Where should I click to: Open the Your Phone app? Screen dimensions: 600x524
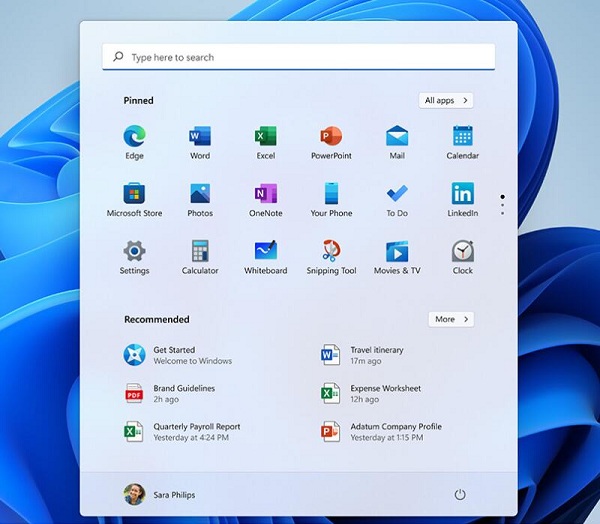tap(331, 200)
